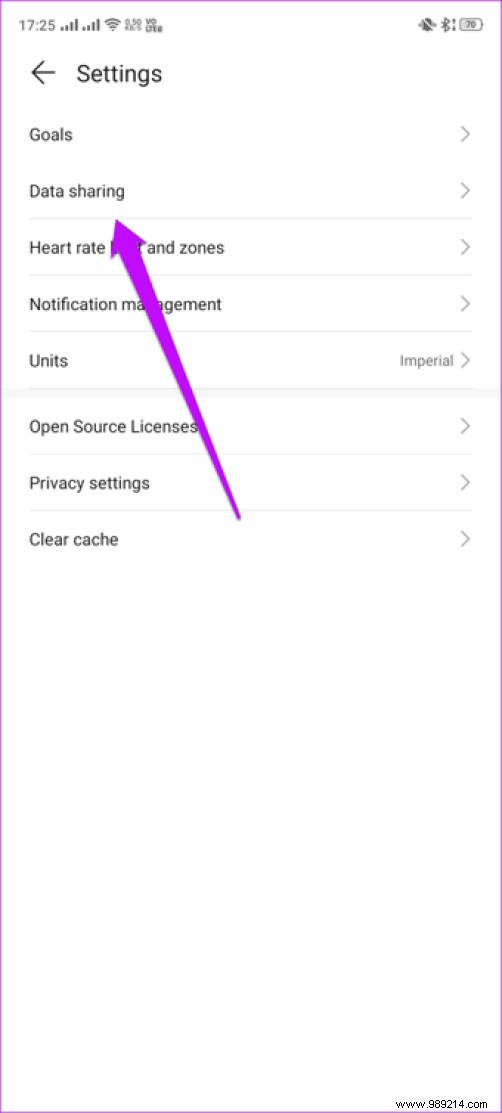
Task: Open Notification management
Action: (x=251, y=305)
